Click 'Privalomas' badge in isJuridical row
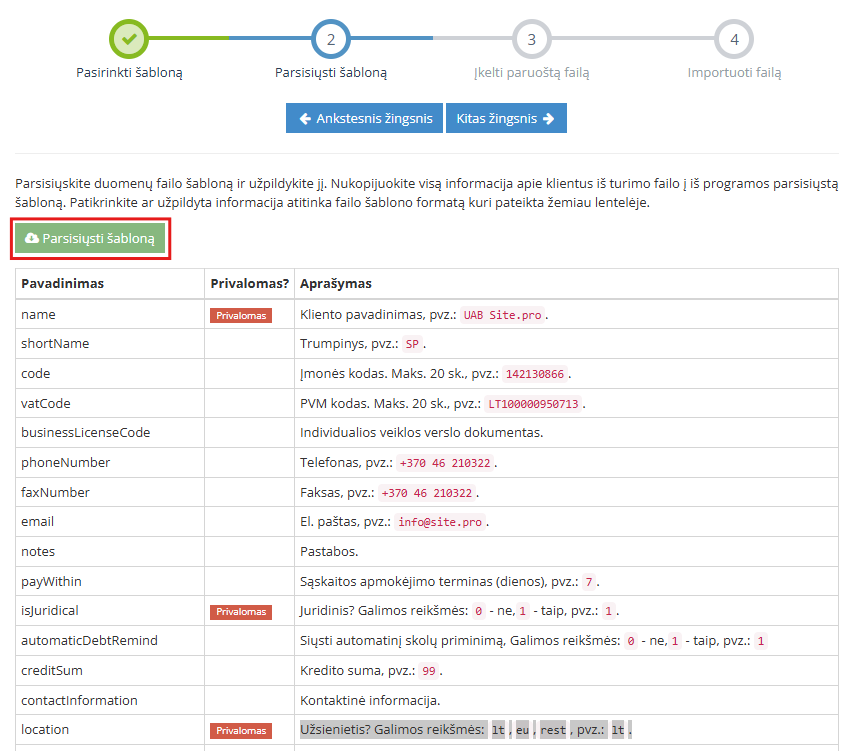The image size is (845, 751). [241, 611]
